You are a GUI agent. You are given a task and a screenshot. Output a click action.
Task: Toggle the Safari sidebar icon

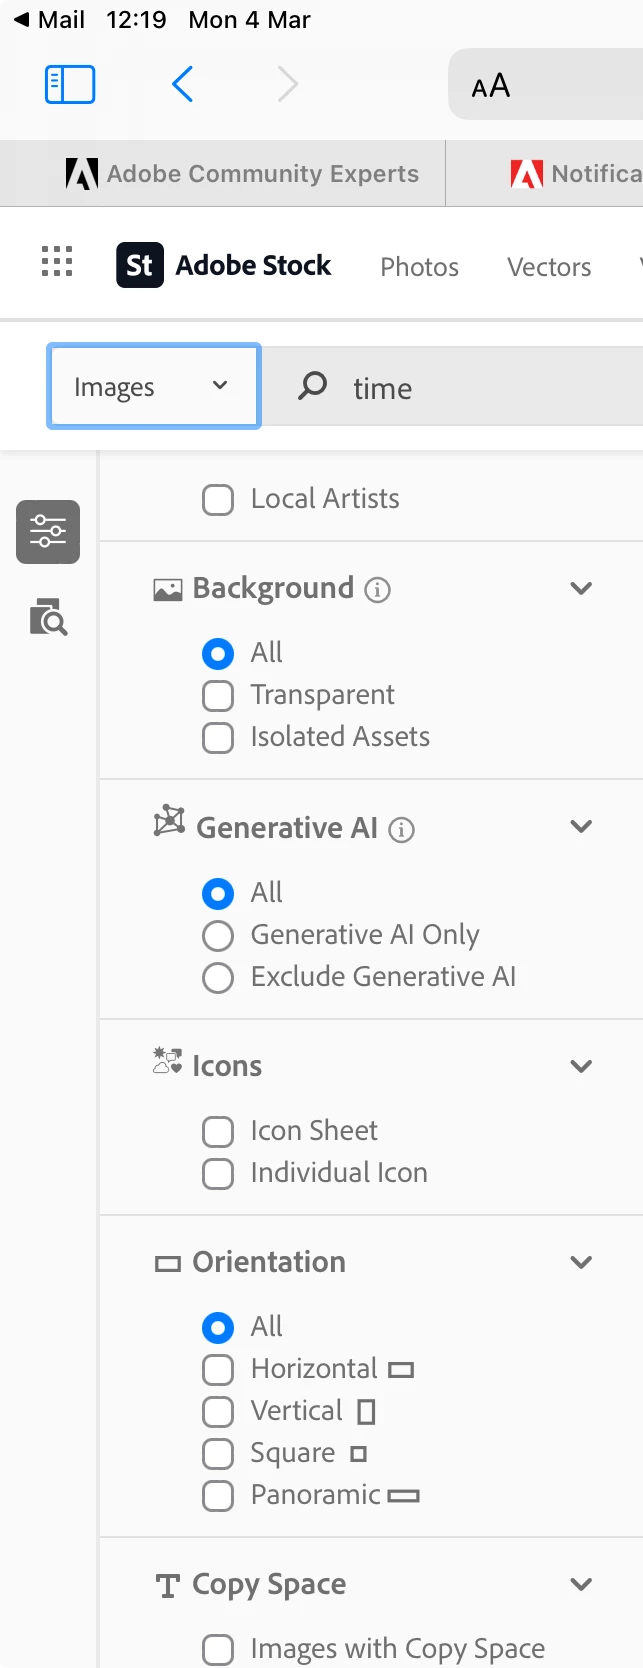coord(70,85)
